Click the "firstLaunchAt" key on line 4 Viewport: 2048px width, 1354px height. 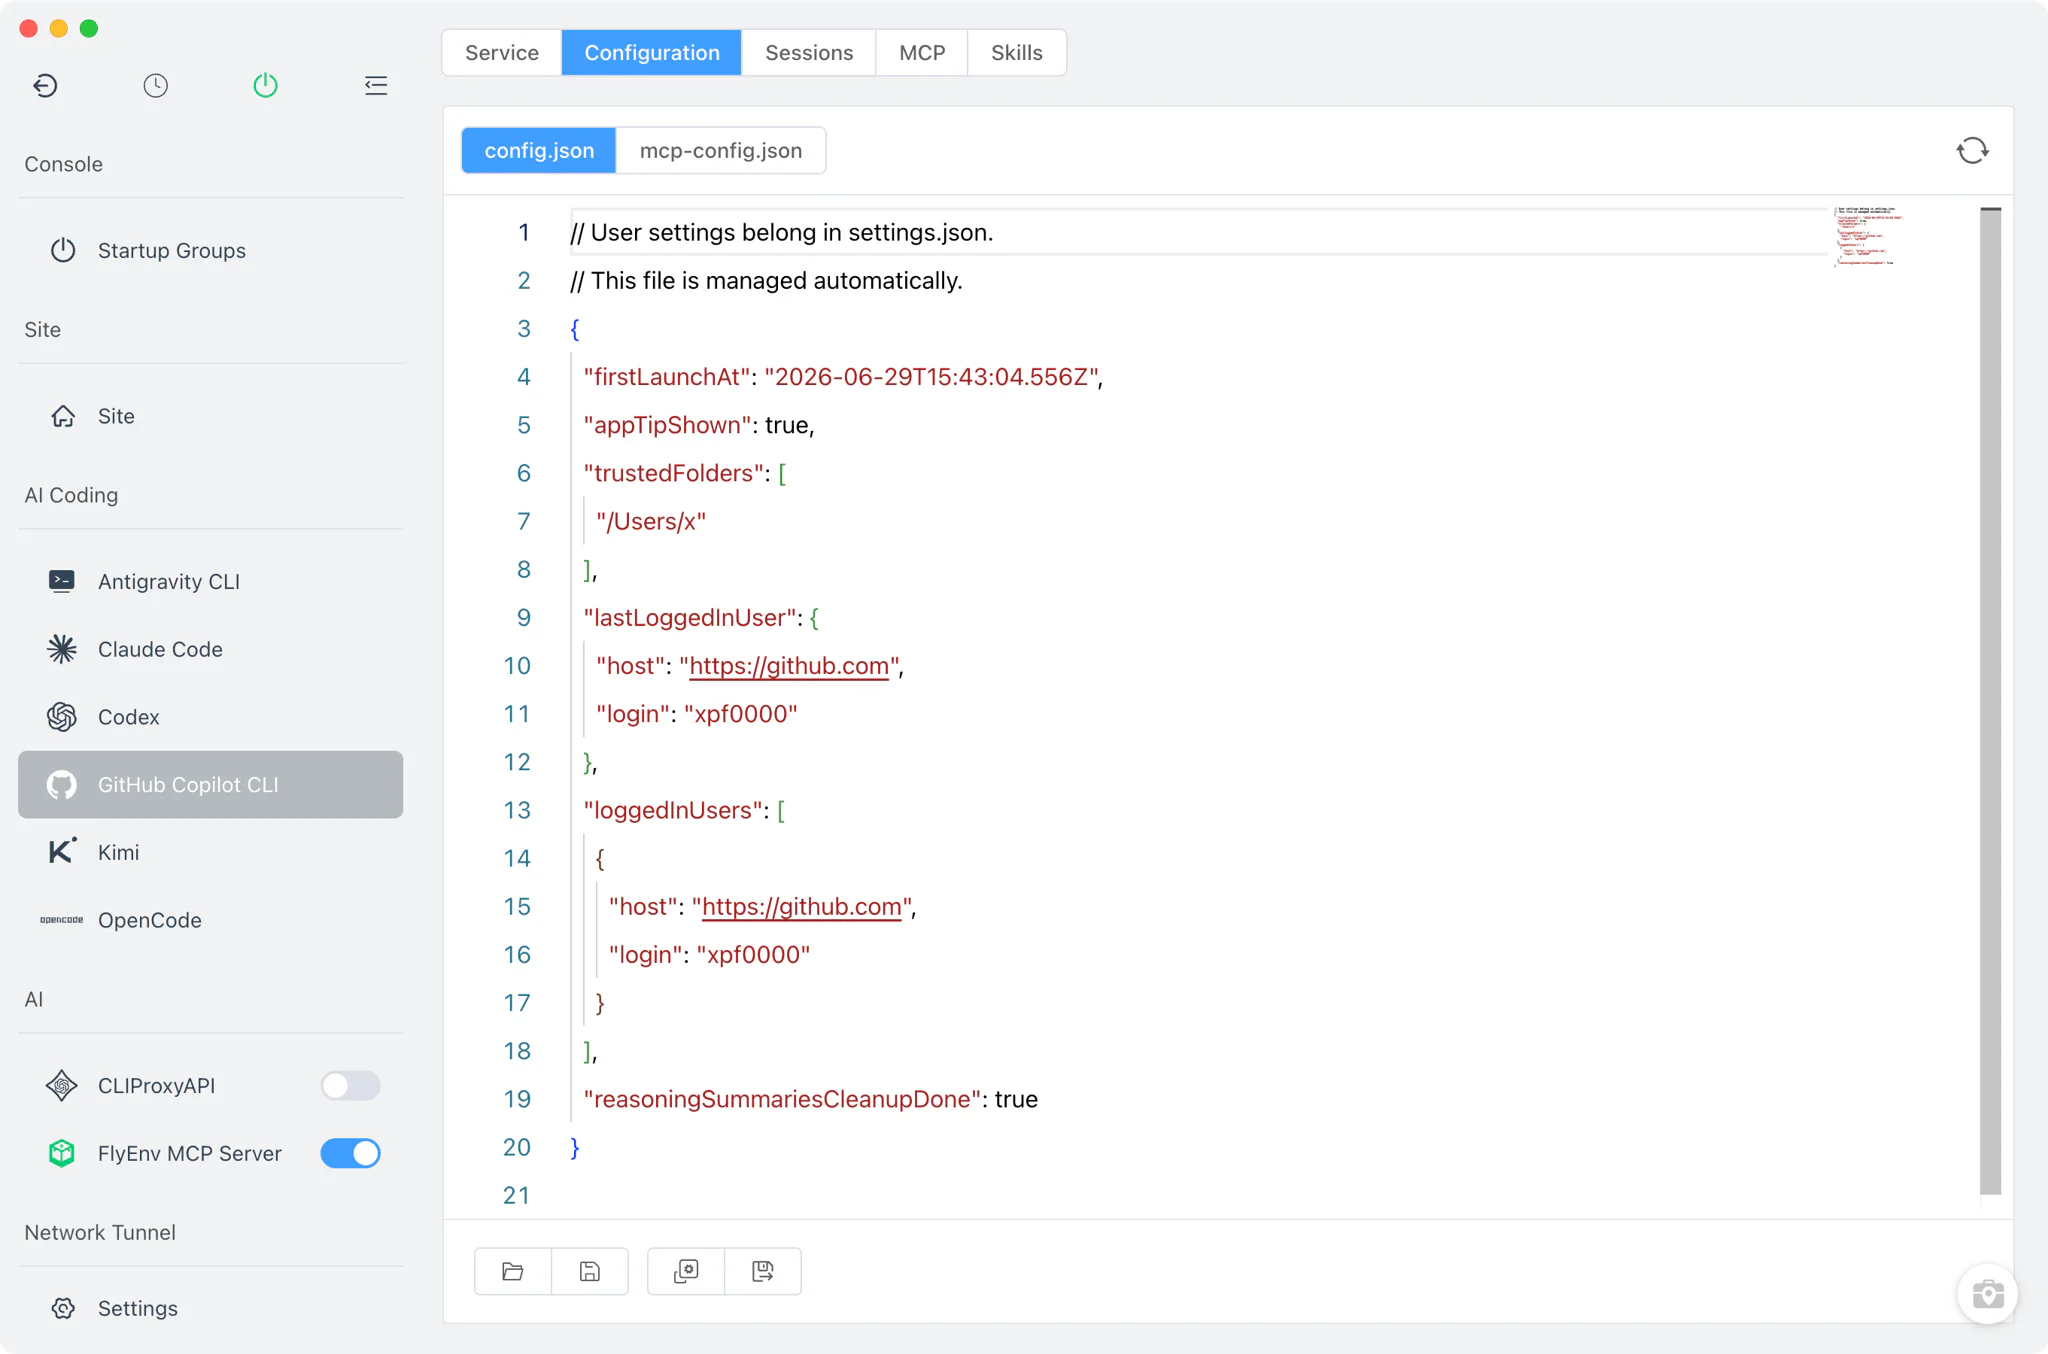click(667, 377)
